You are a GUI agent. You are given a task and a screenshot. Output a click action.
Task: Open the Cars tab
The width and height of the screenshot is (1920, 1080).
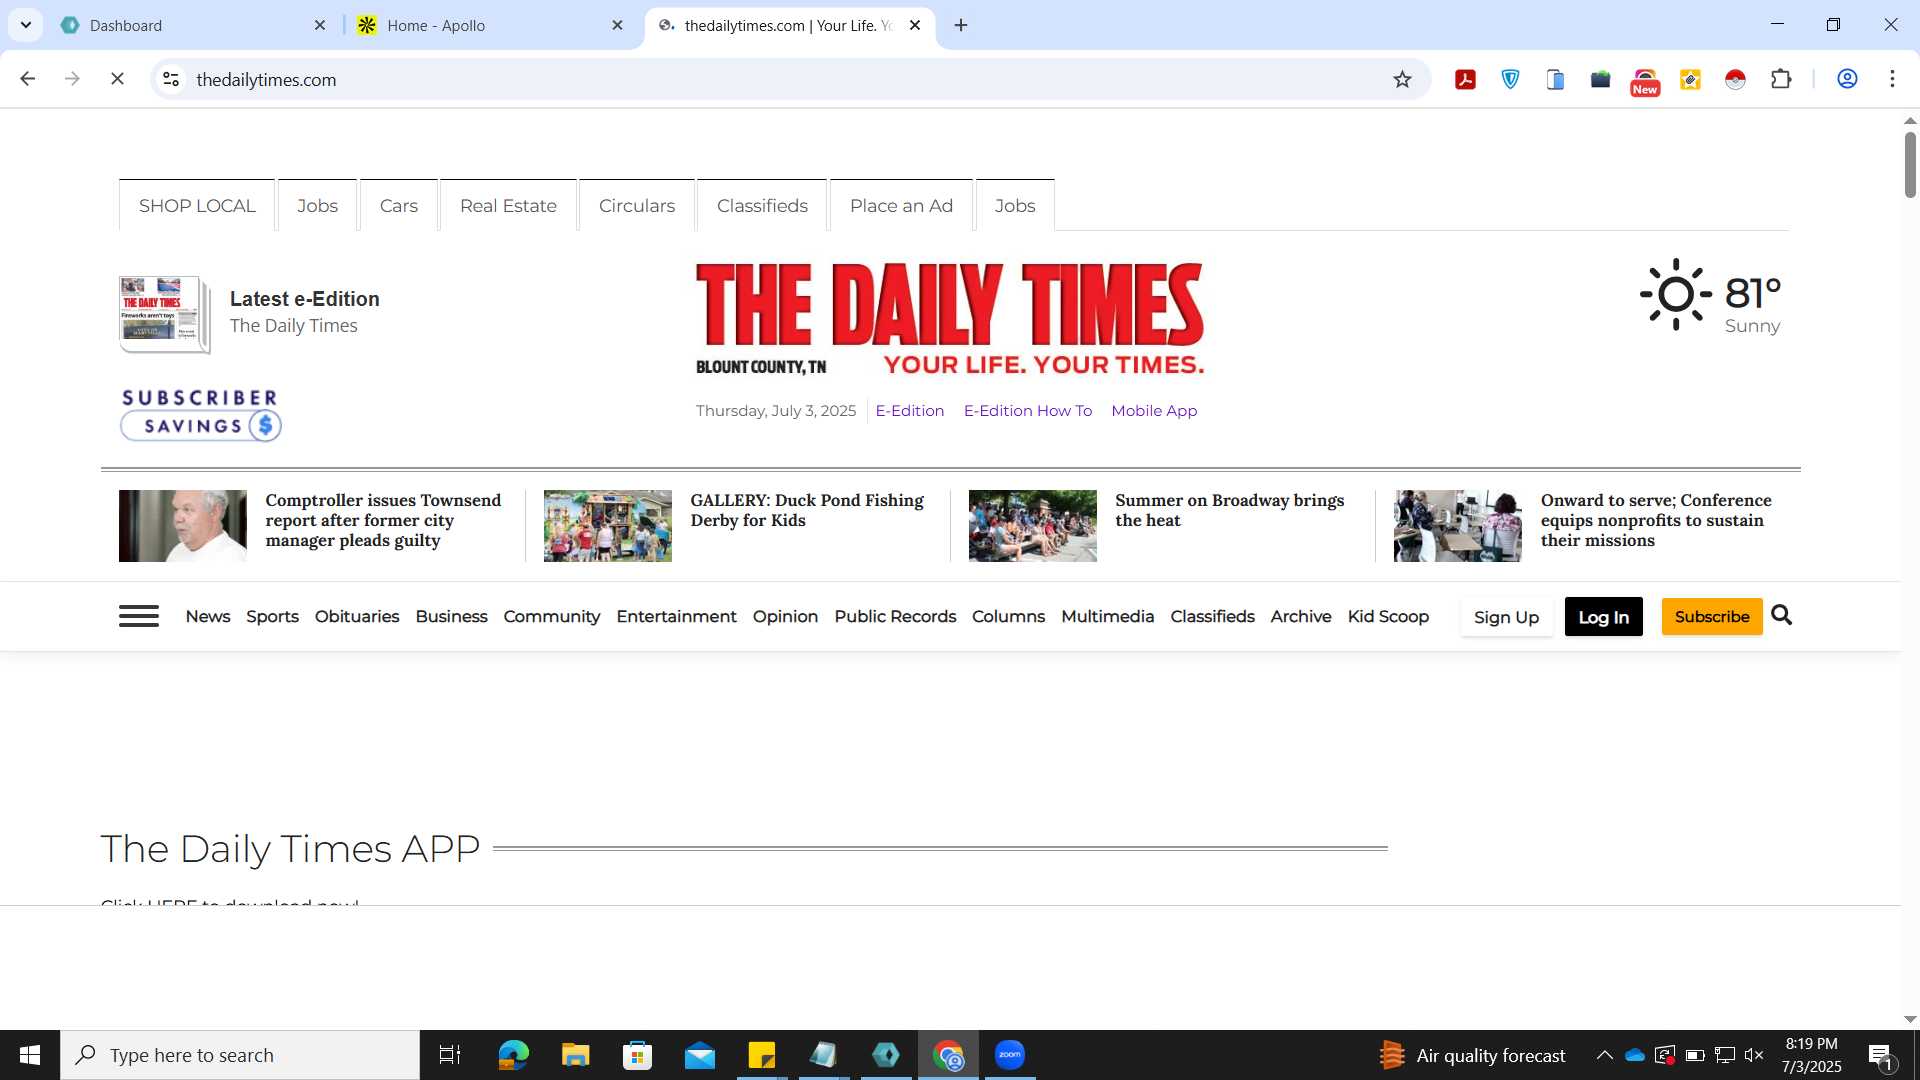coord(398,206)
